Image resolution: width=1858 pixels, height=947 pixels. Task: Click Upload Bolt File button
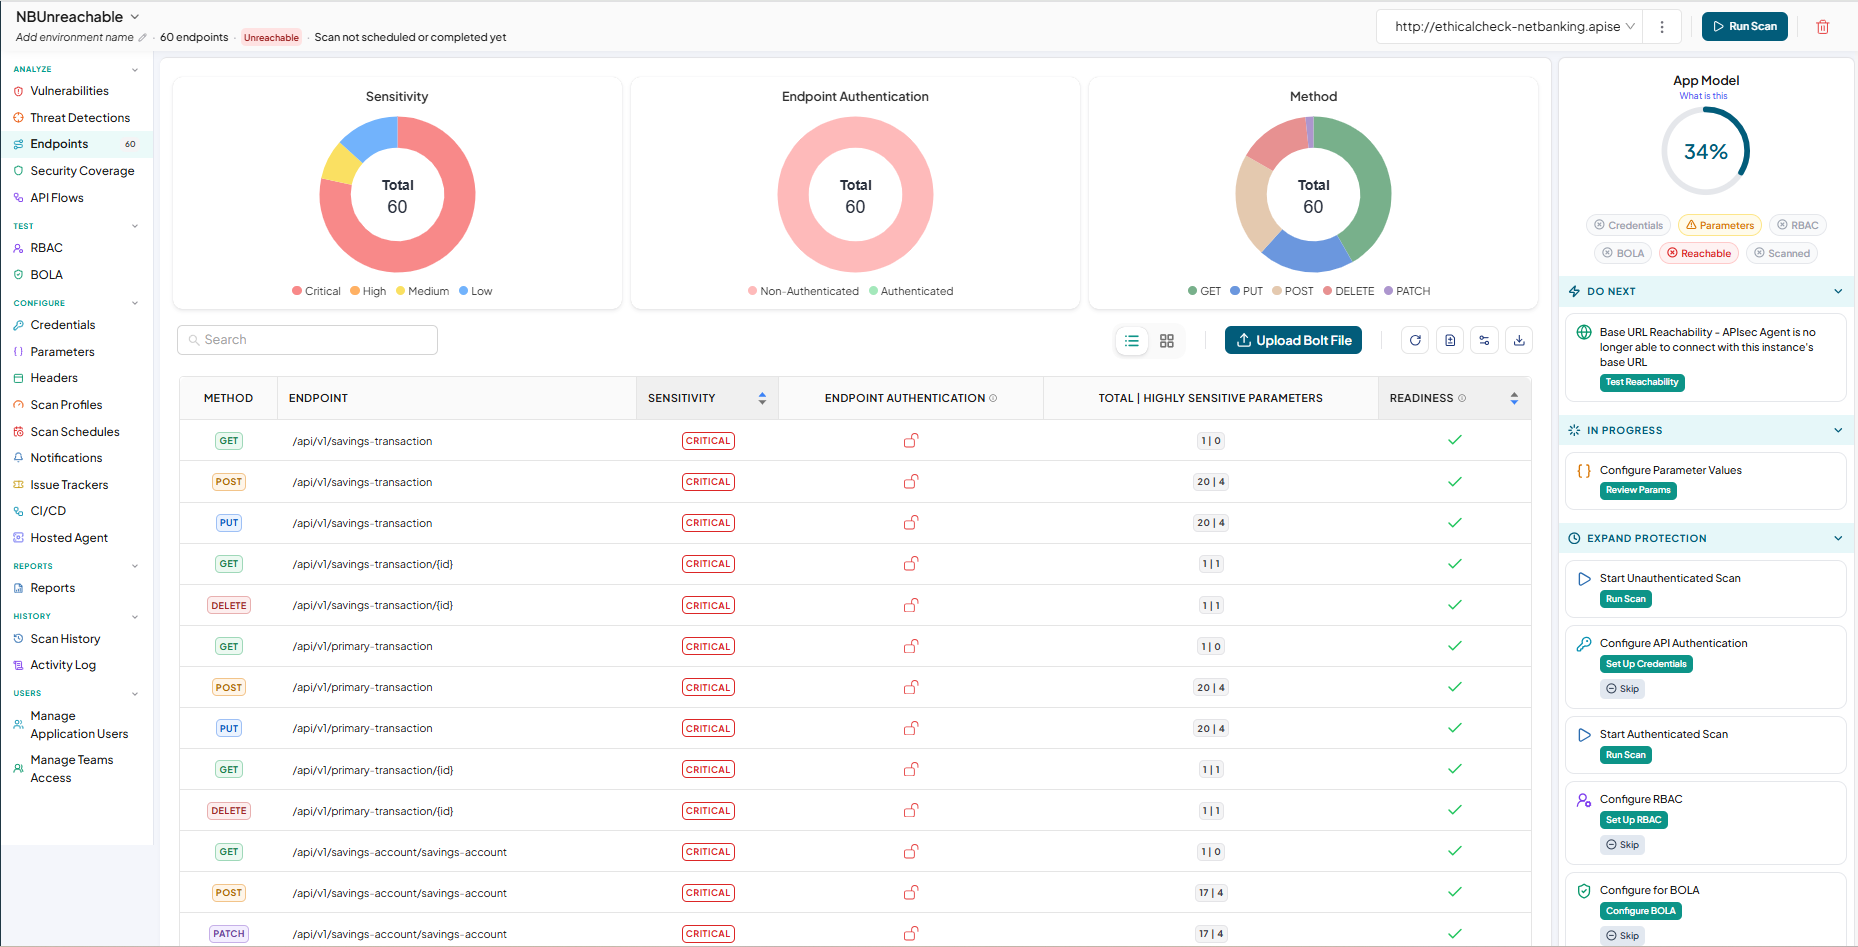coord(1293,341)
